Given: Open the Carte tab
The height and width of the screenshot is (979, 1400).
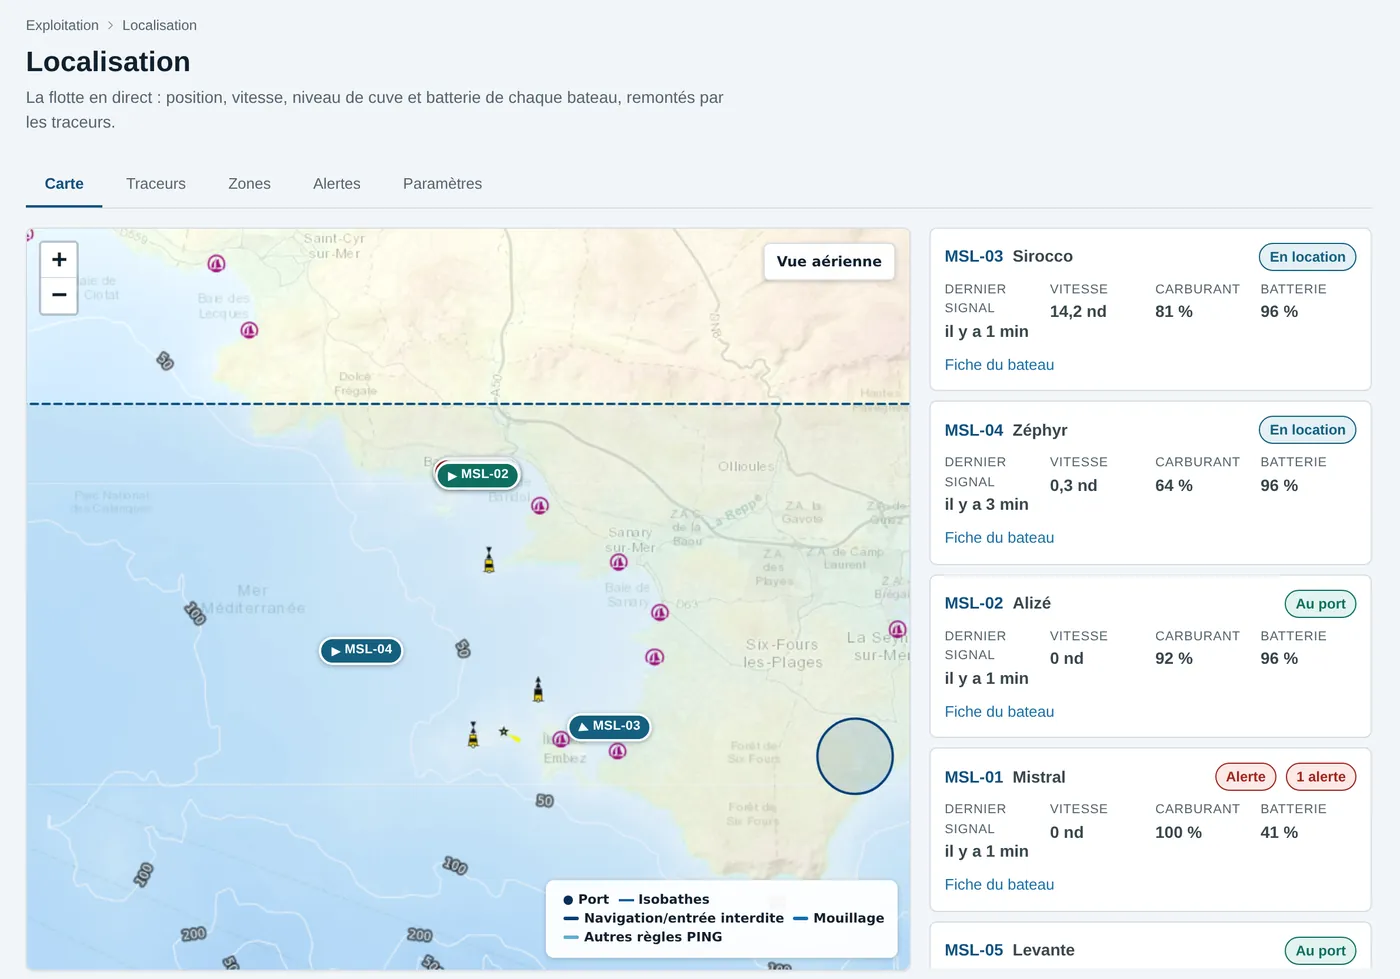Looking at the screenshot, I should [64, 184].
